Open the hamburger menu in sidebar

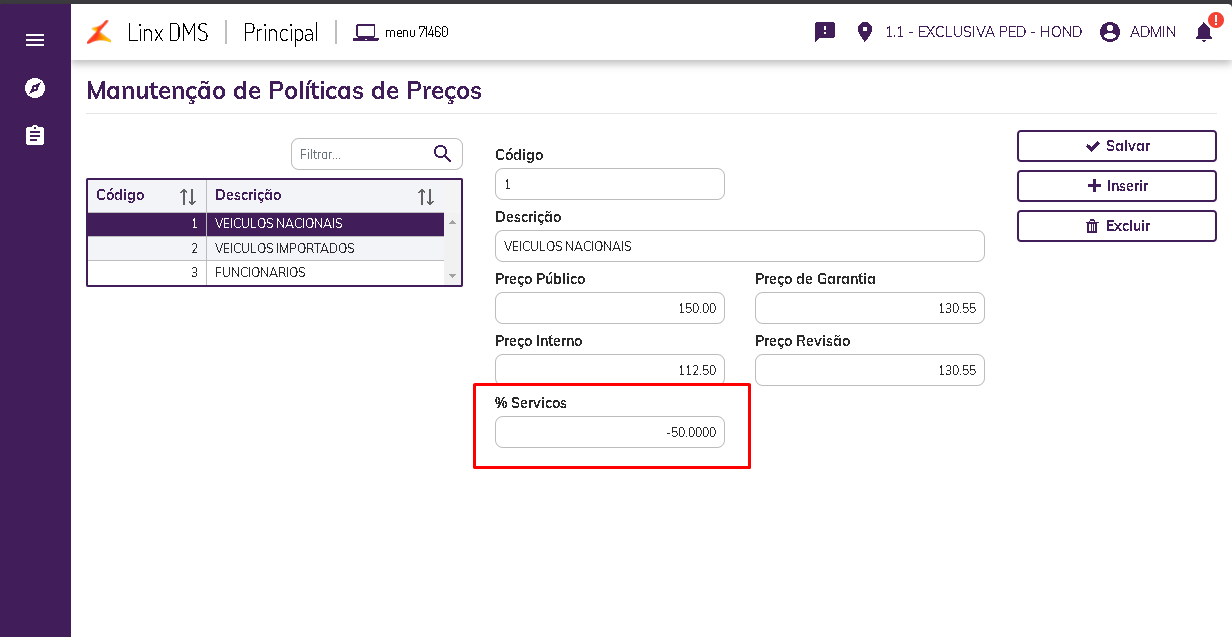point(35,40)
